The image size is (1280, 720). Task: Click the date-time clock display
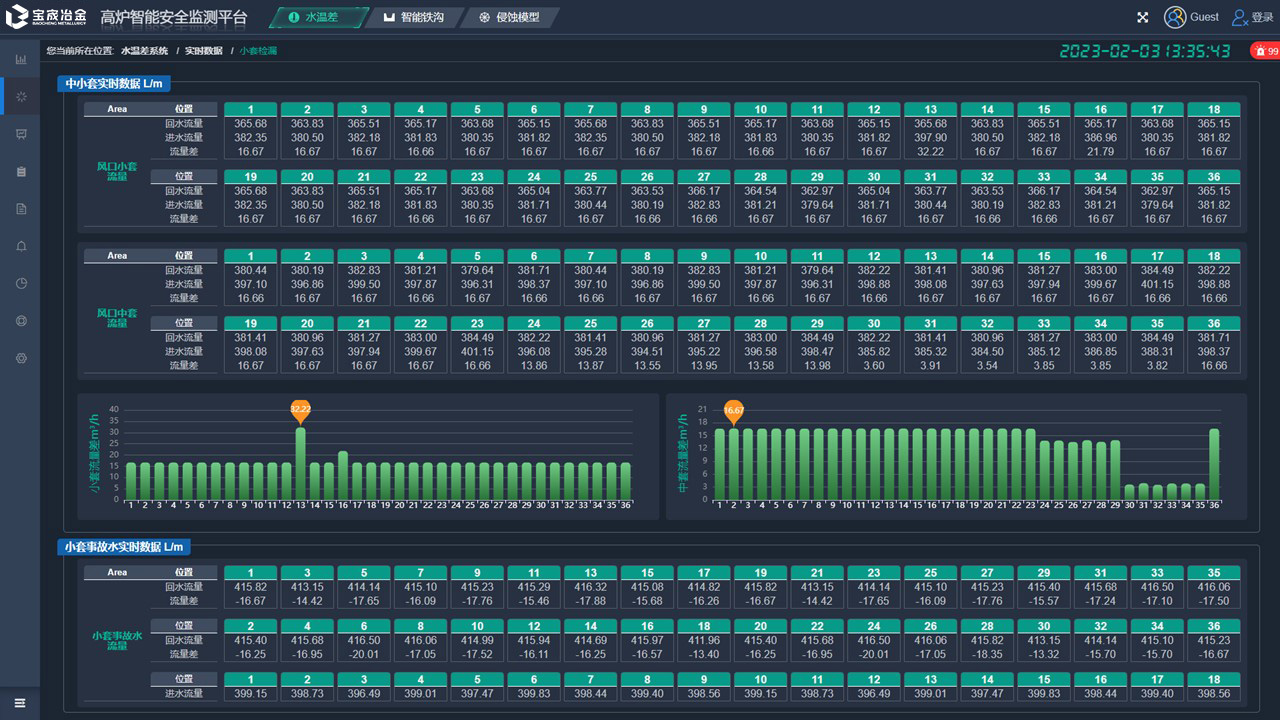pos(1145,51)
